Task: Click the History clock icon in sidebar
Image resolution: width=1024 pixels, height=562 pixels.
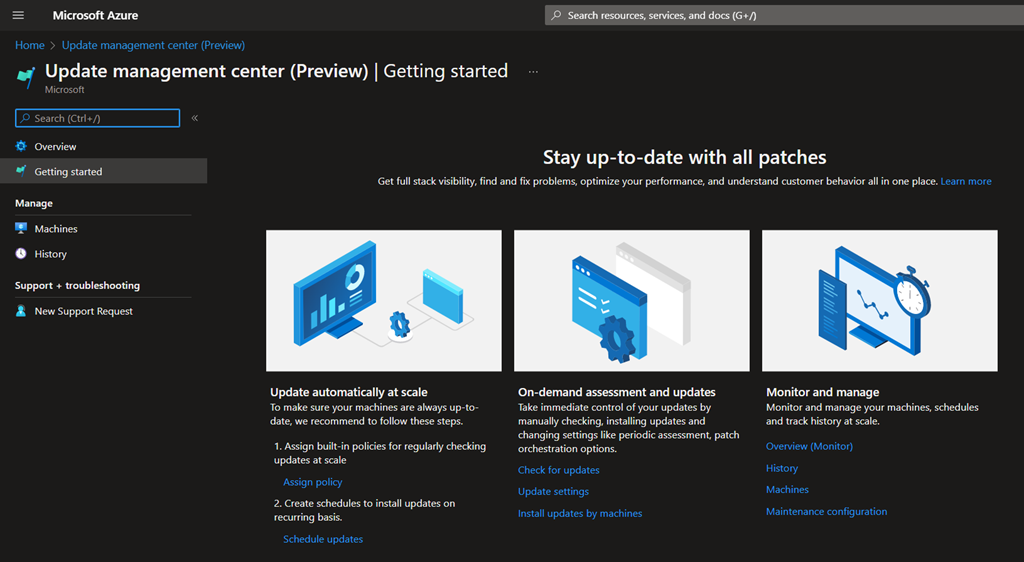Action: coord(21,254)
